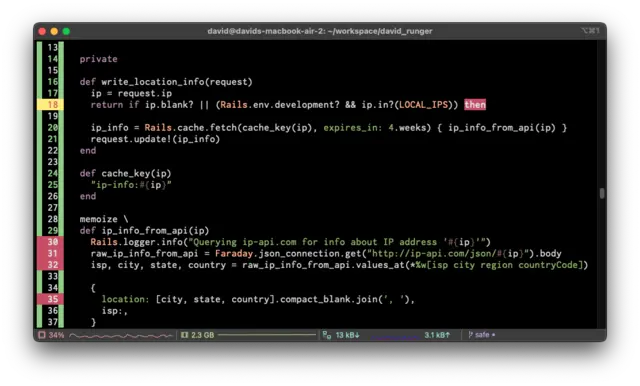Click 'ip_info_from_api(ip) }' block on line 20
This screenshot has width=640, height=386.
click(507, 128)
